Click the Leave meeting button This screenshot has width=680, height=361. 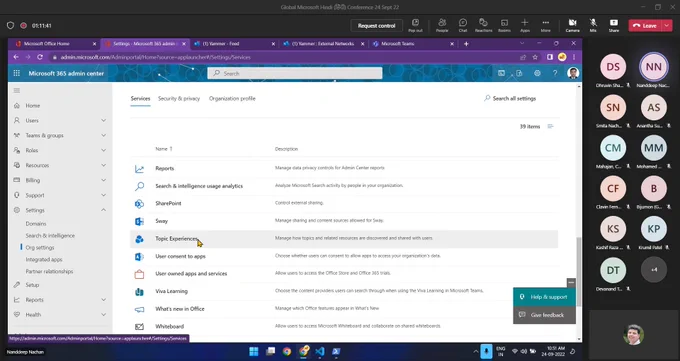click(645, 26)
